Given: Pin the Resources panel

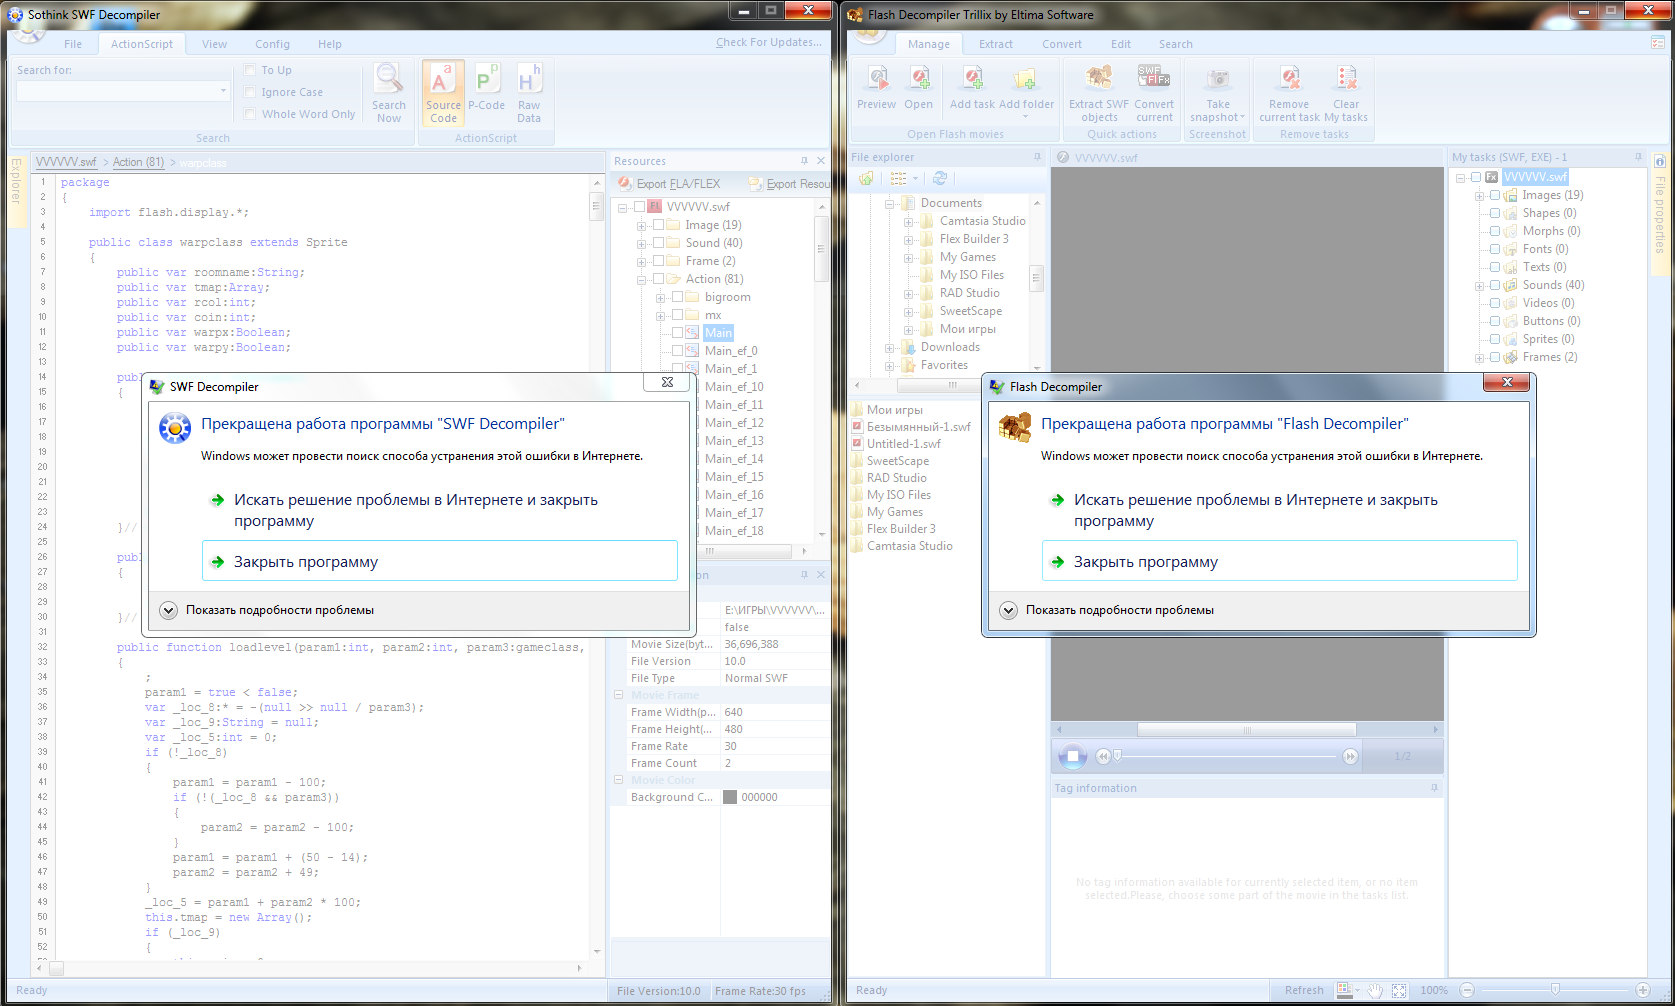Looking at the screenshot, I should click(804, 161).
